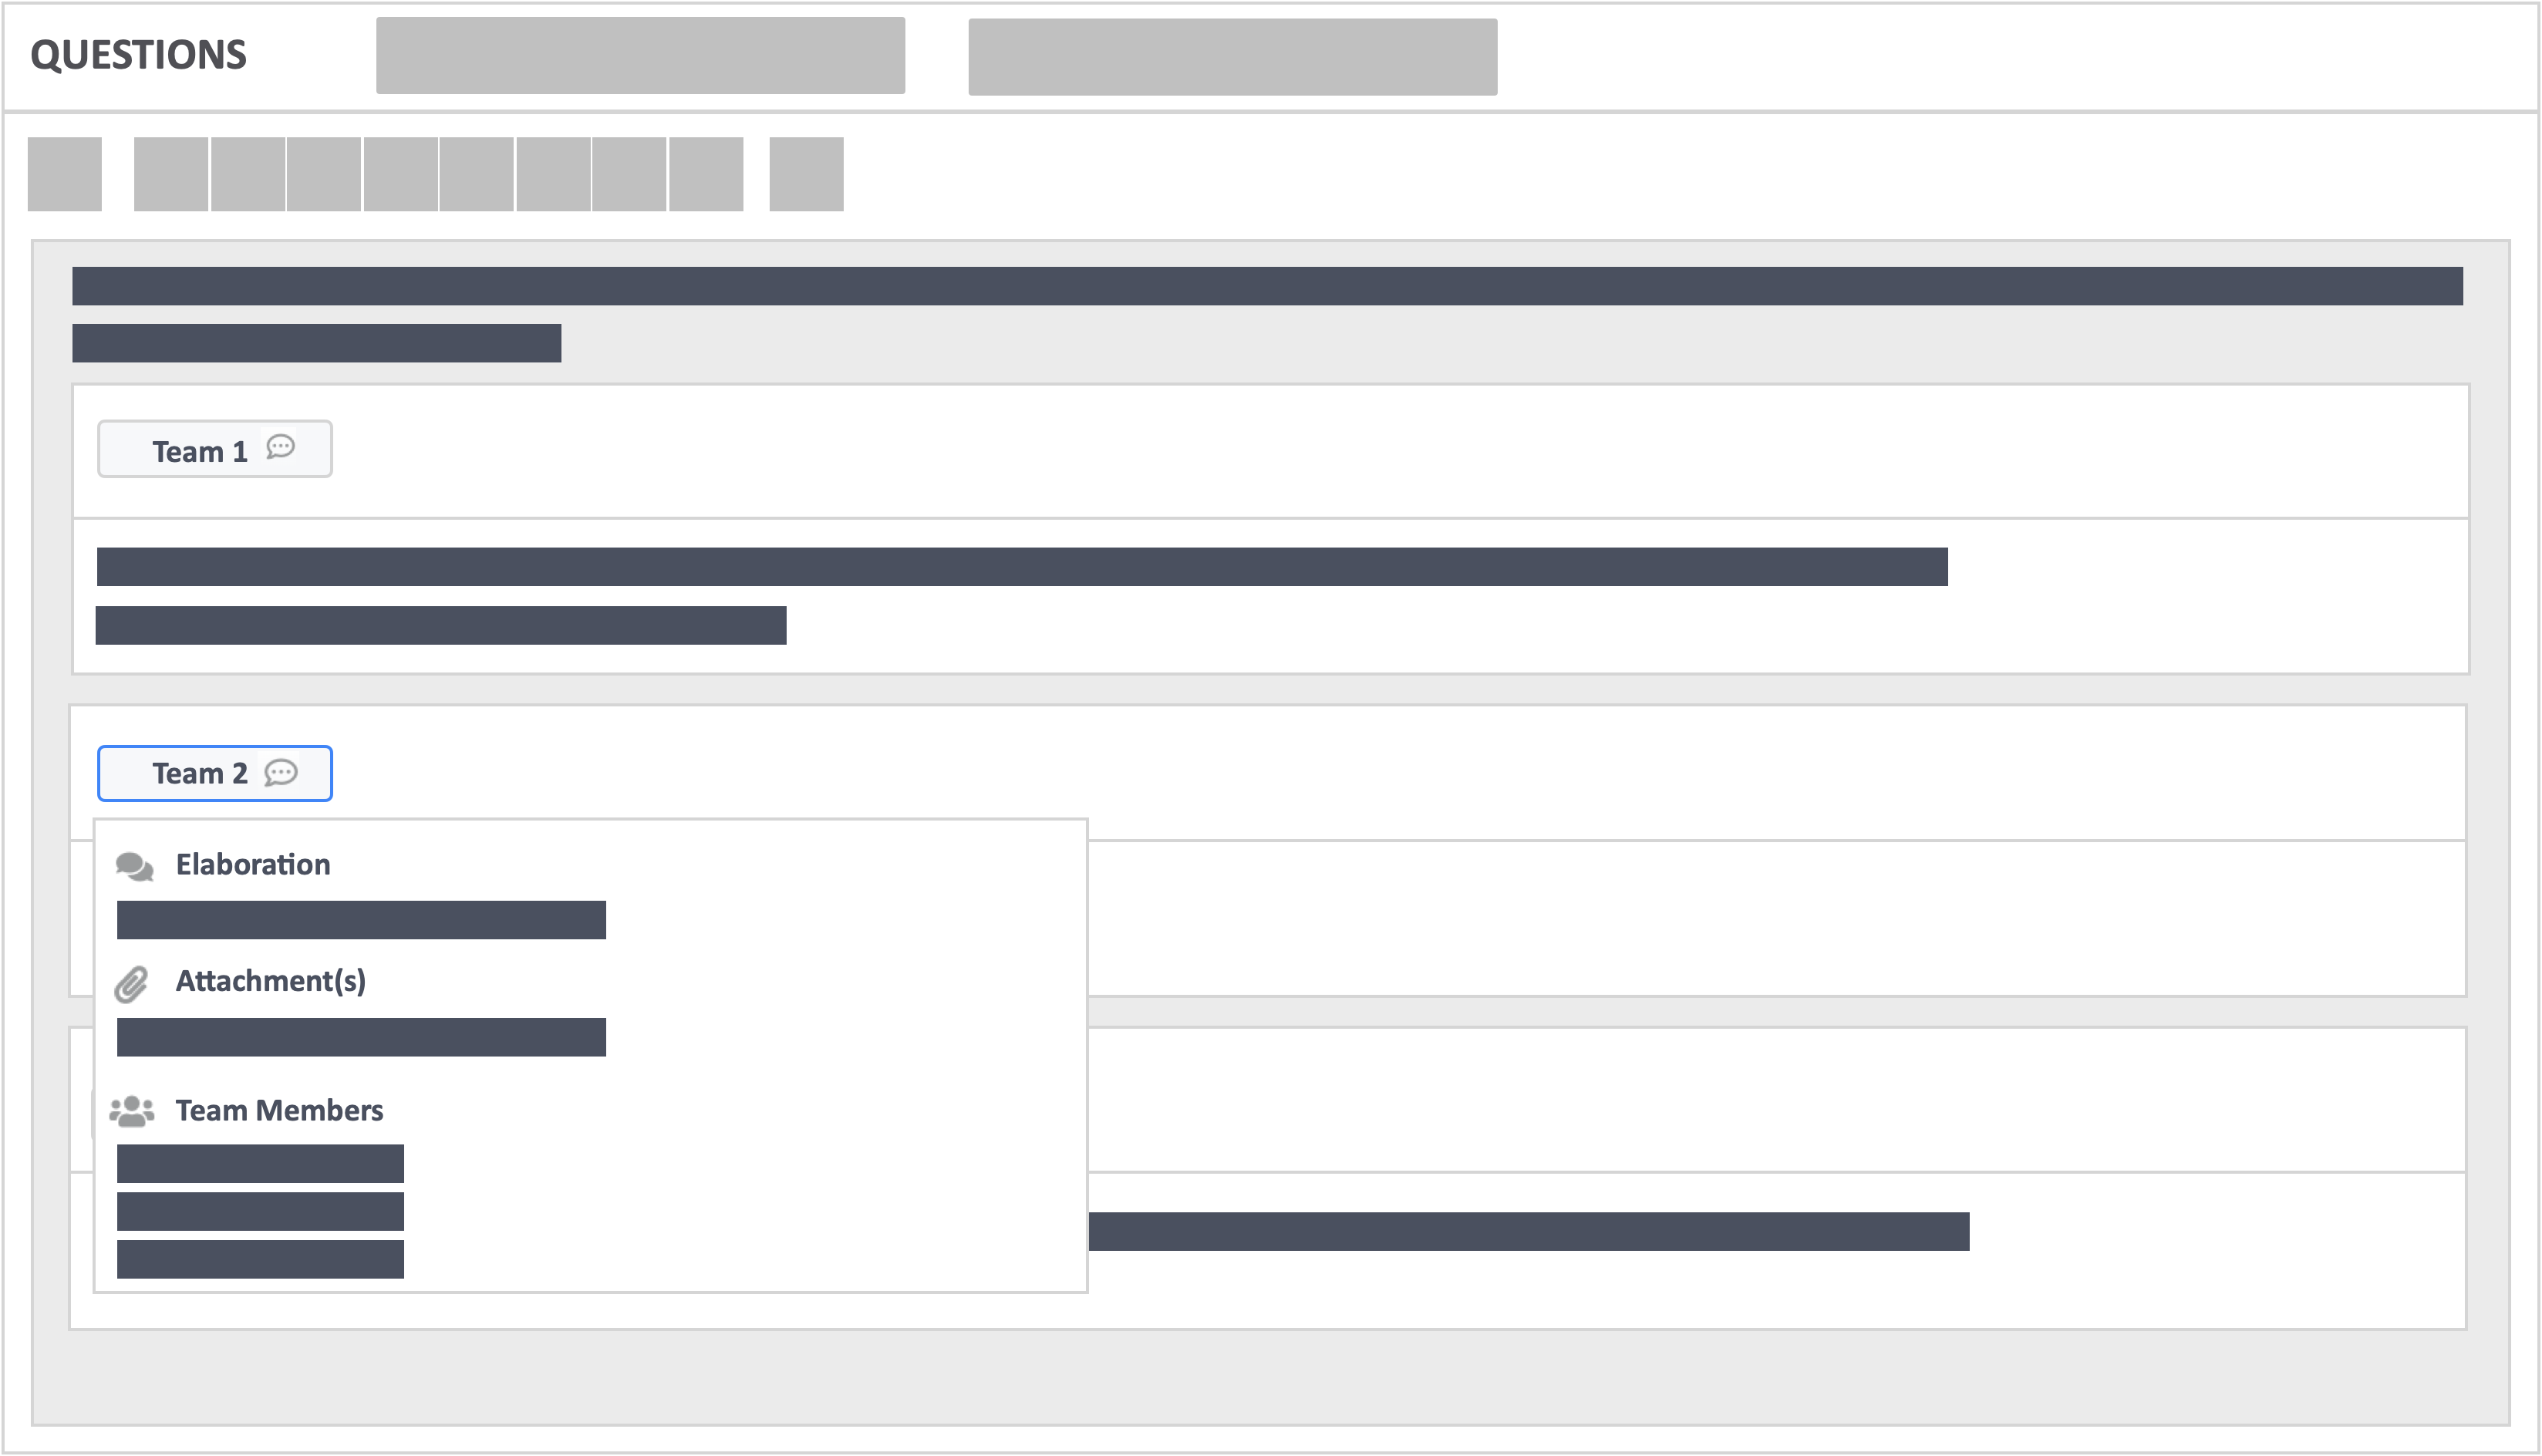
Task: Click the Team 2 comment bubble icon
Action: (285, 773)
